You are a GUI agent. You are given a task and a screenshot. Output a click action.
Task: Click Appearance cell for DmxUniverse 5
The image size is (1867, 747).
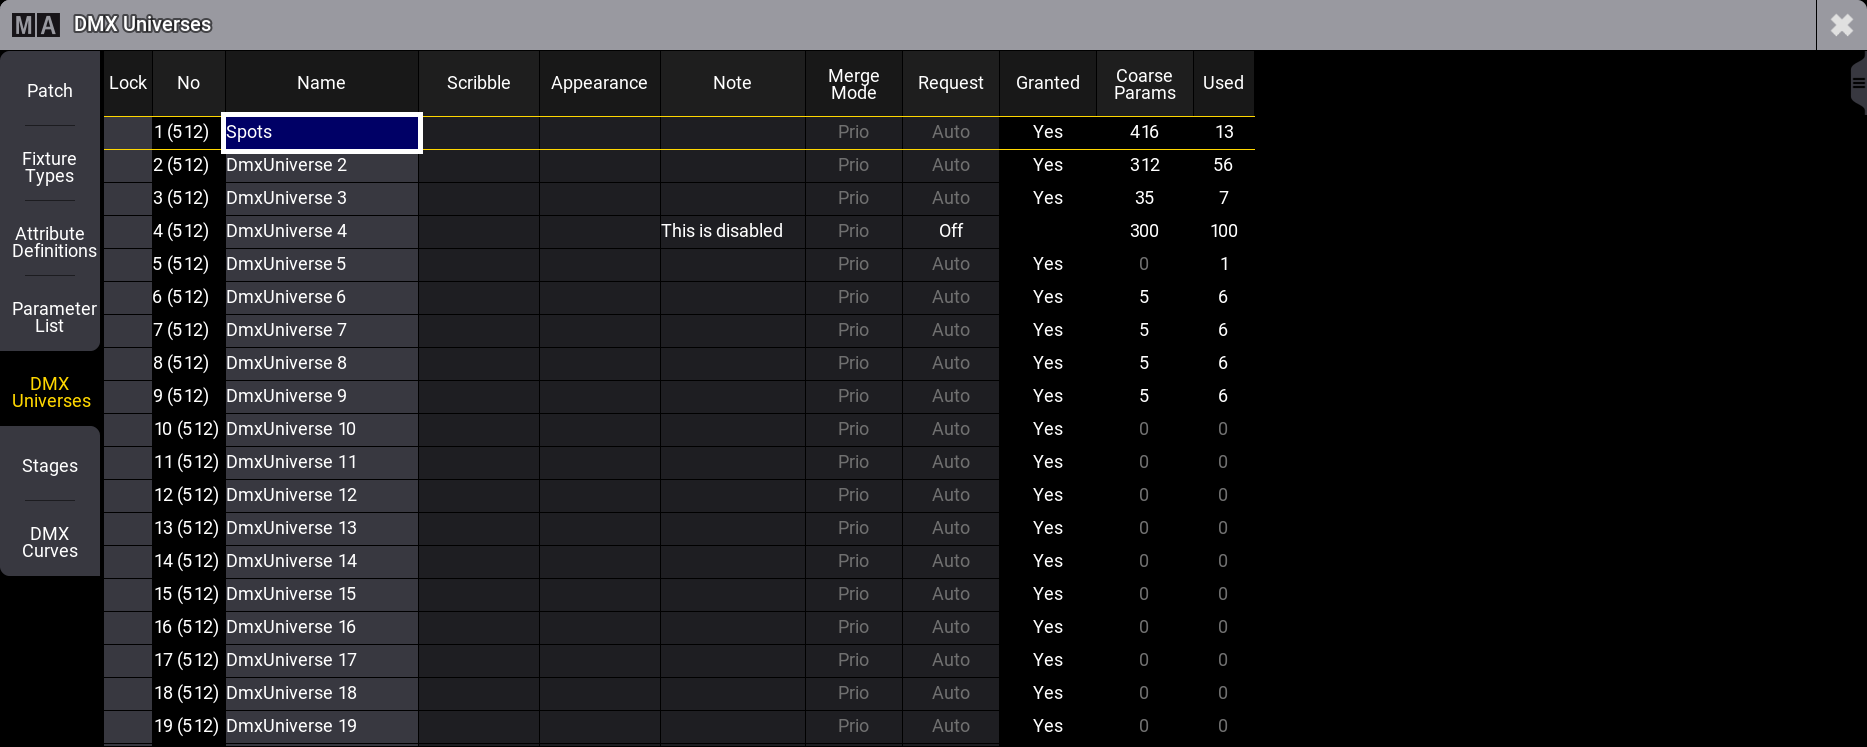(x=599, y=264)
